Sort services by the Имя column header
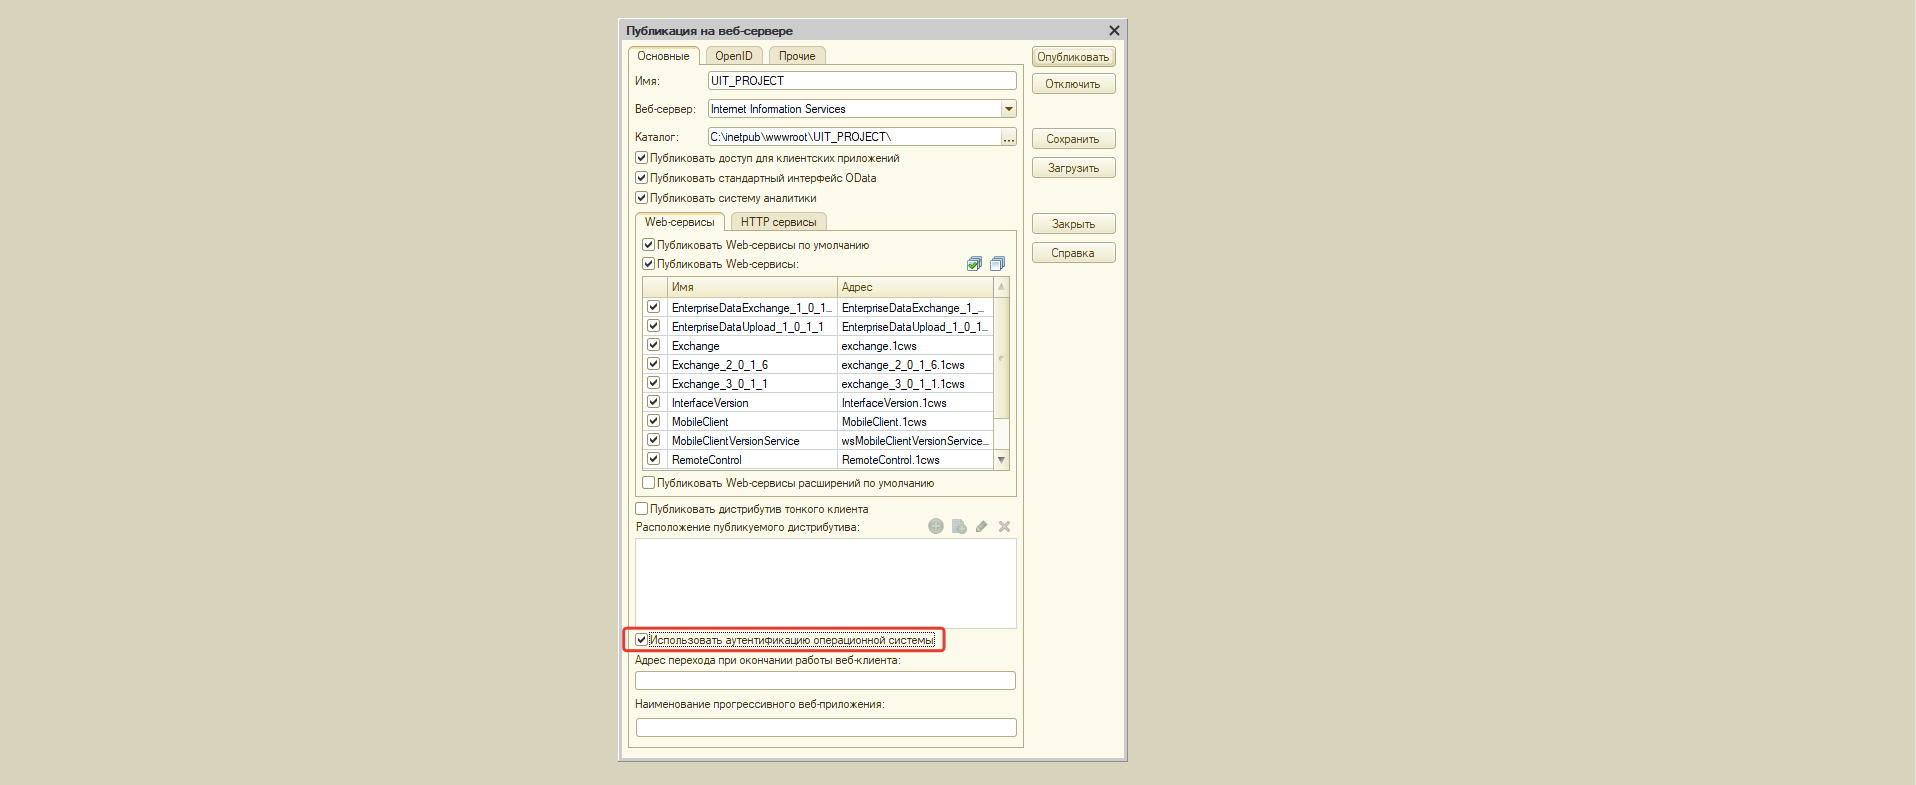Viewport: 1916px width, 785px height. click(x=750, y=287)
